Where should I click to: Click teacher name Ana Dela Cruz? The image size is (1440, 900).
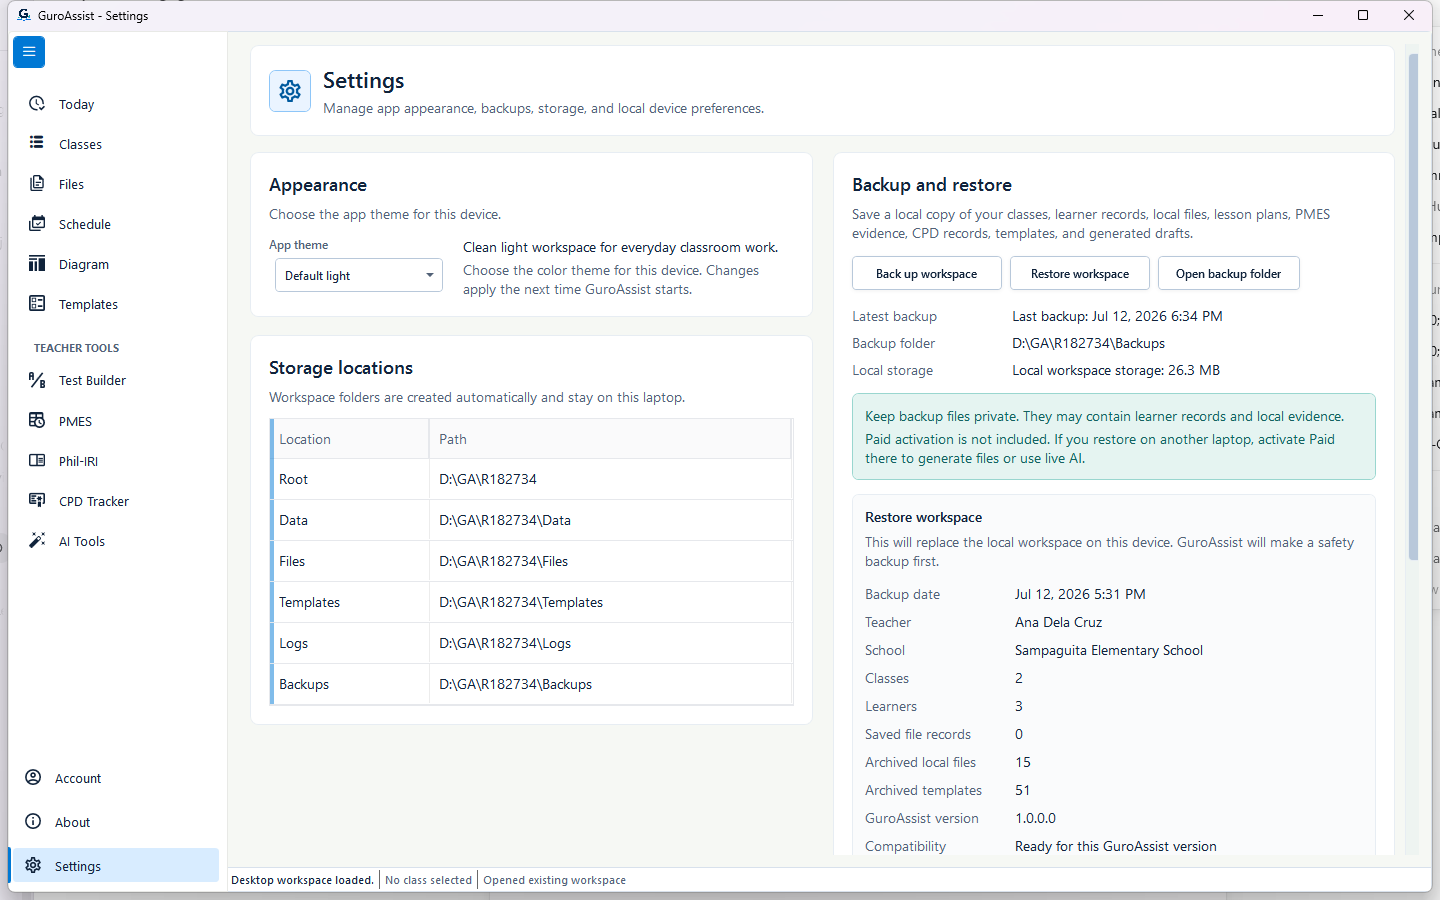coord(1058,622)
